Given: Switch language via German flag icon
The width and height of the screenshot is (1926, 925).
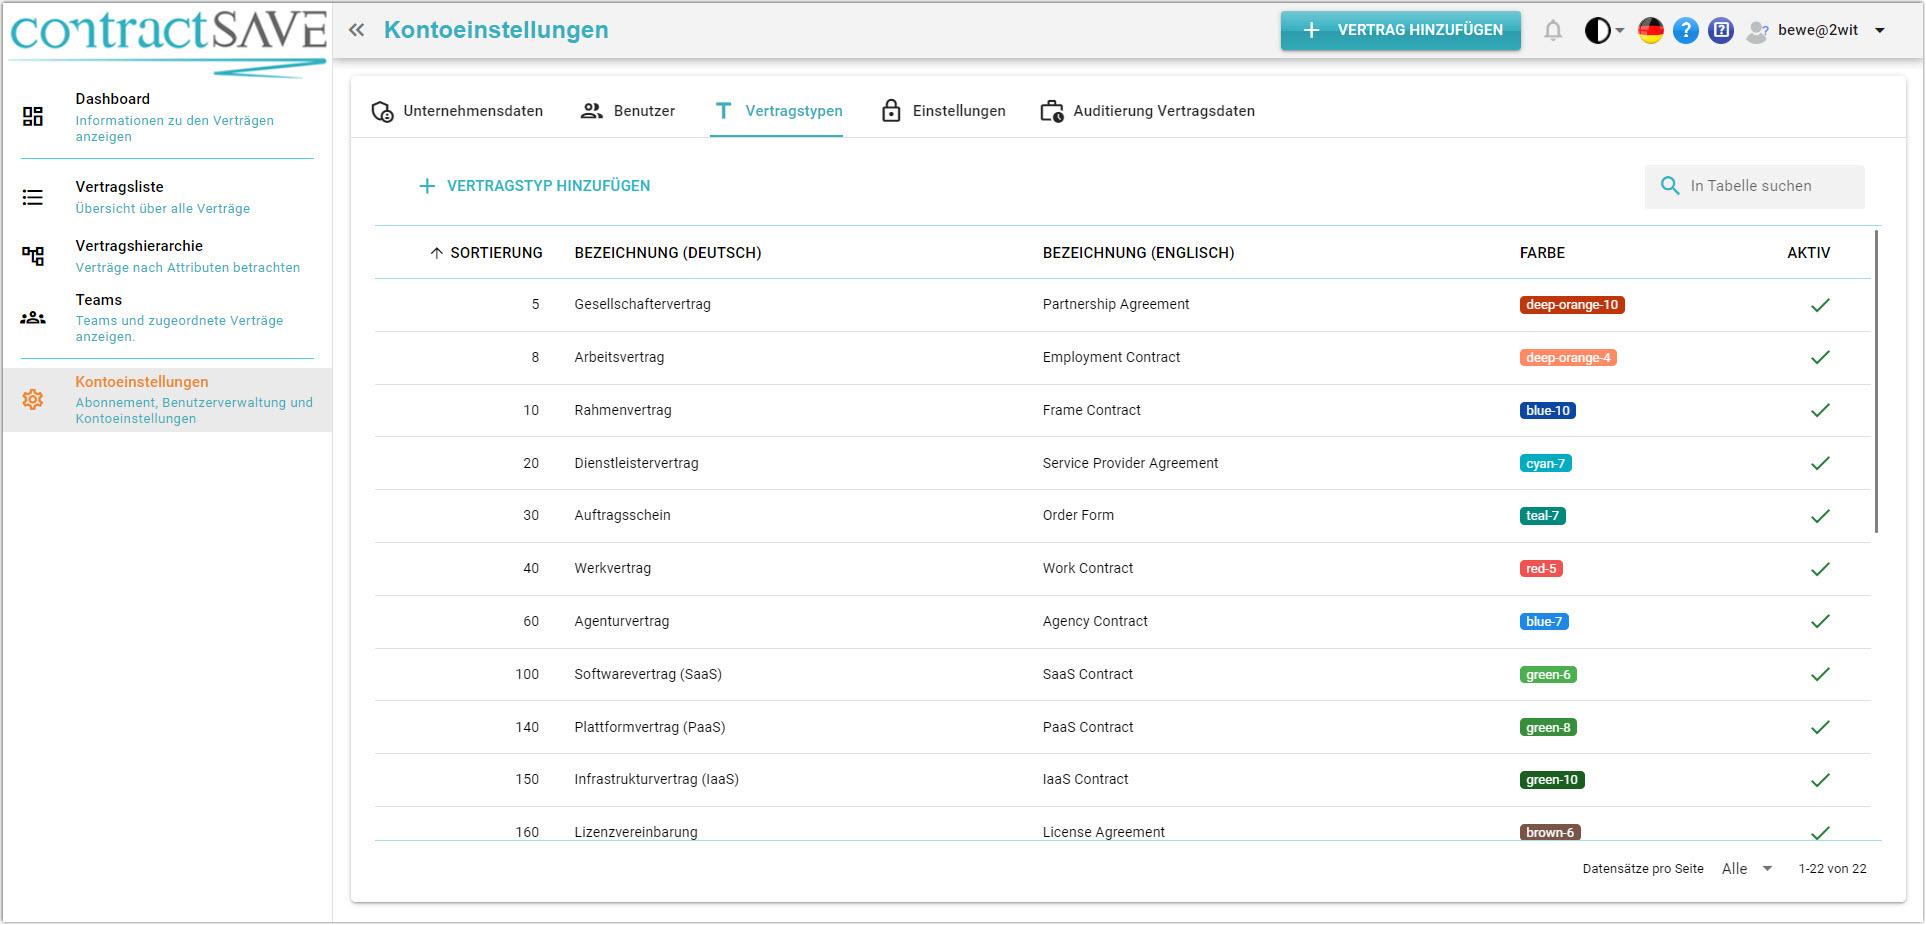Looking at the screenshot, I should point(1651,30).
